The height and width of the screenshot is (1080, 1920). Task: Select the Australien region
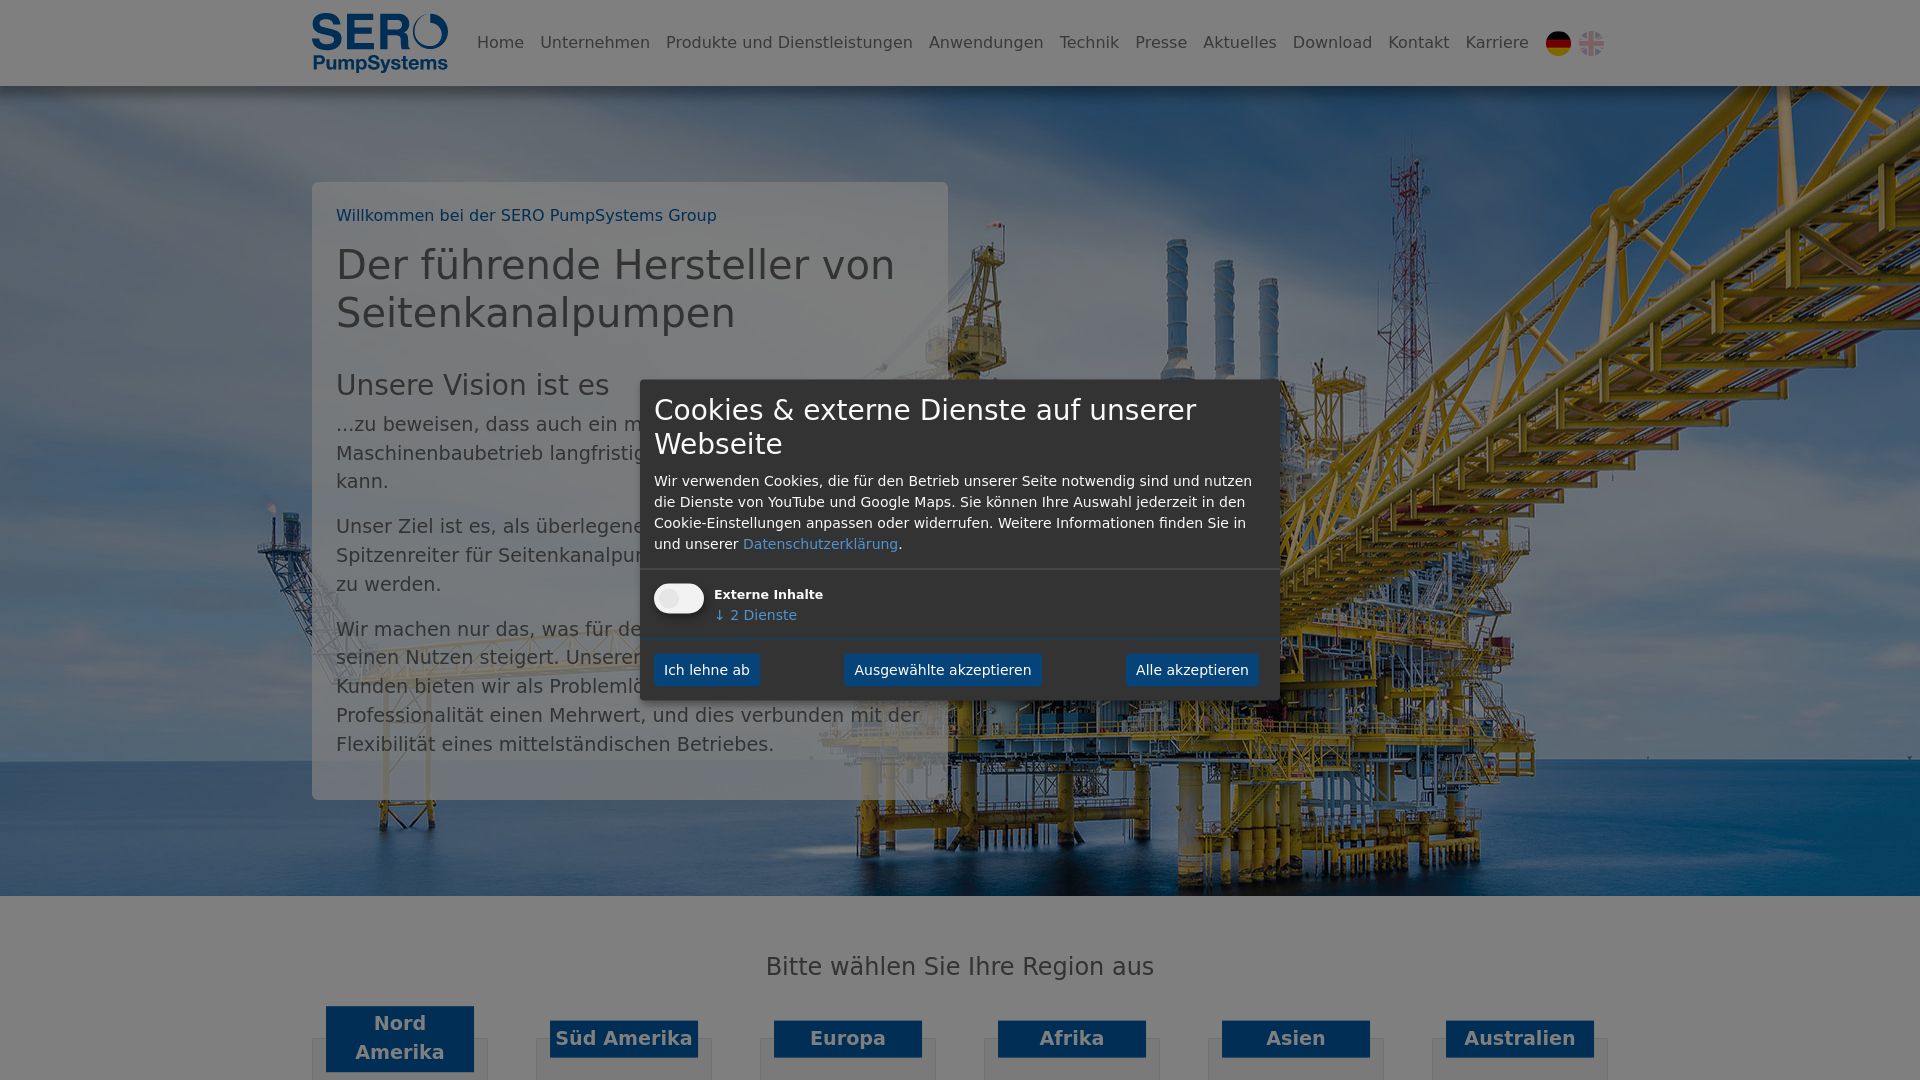pos(1520,1039)
